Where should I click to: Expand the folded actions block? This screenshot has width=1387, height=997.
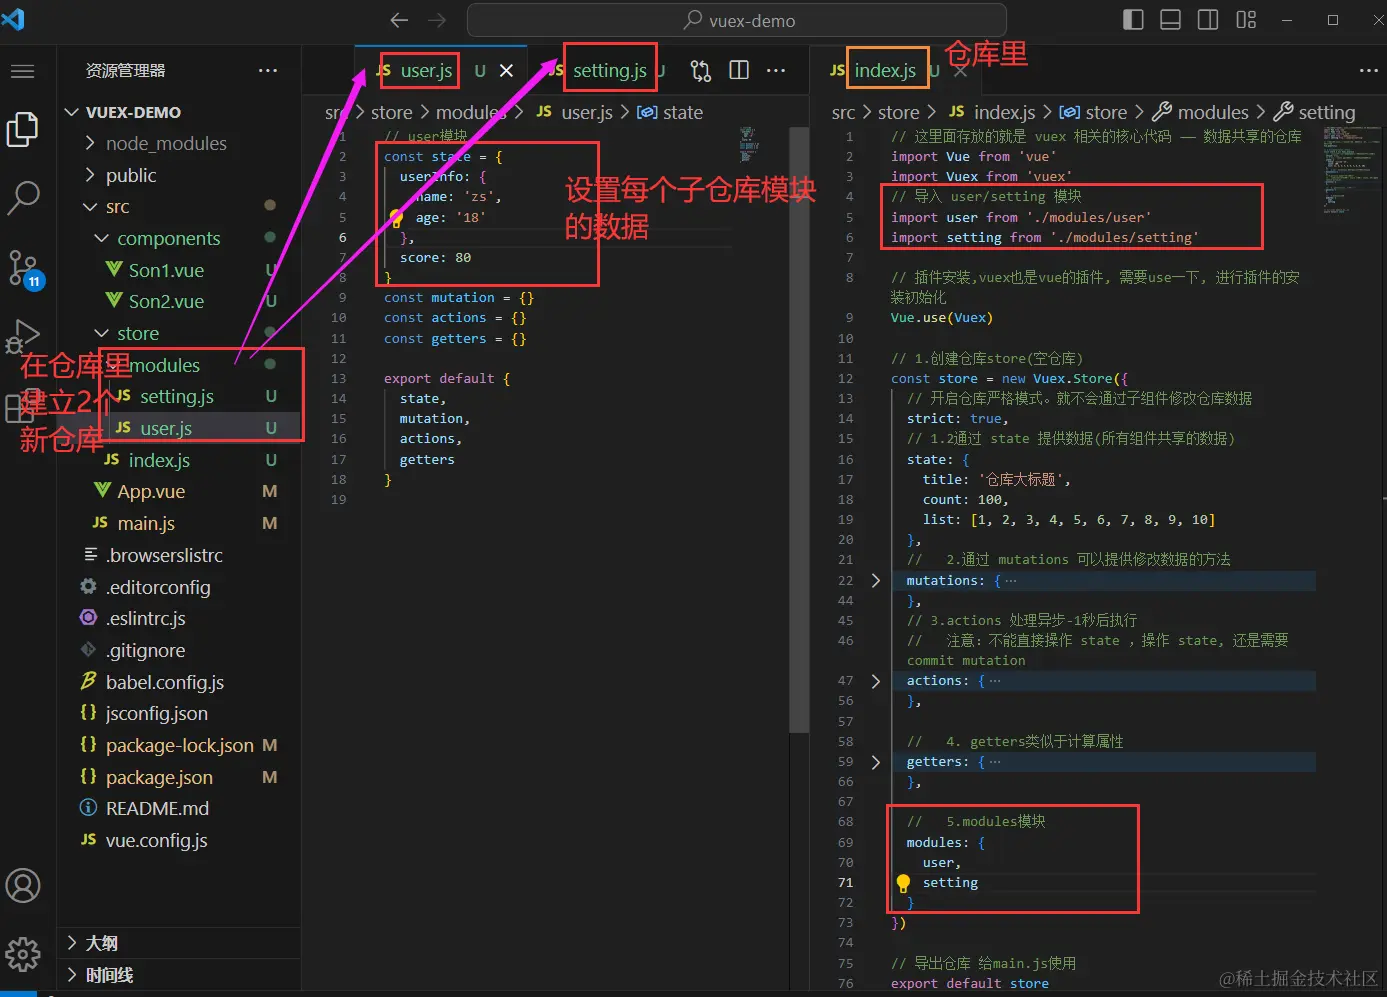(876, 681)
